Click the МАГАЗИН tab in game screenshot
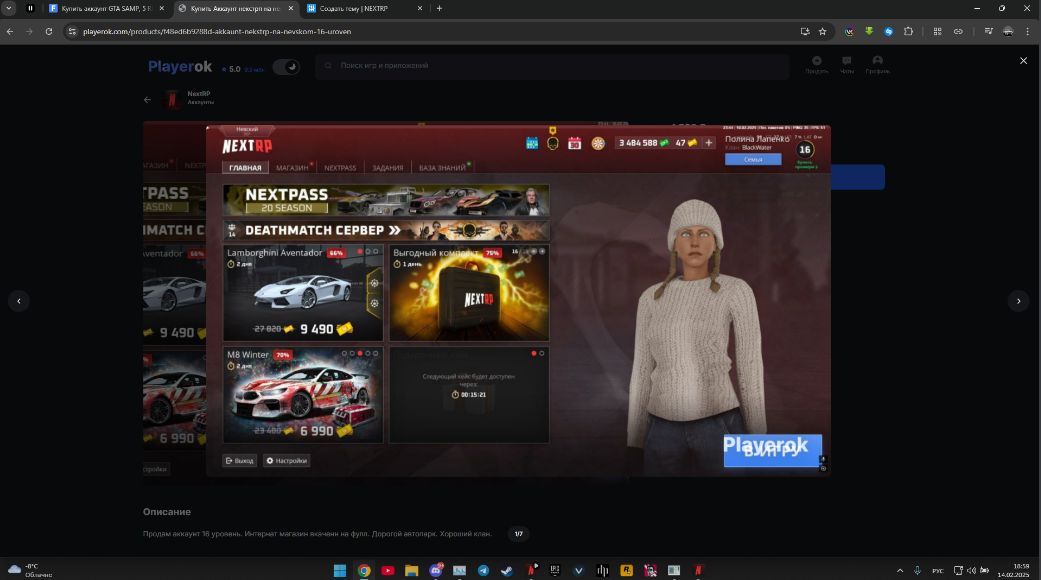 click(x=292, y=168)
